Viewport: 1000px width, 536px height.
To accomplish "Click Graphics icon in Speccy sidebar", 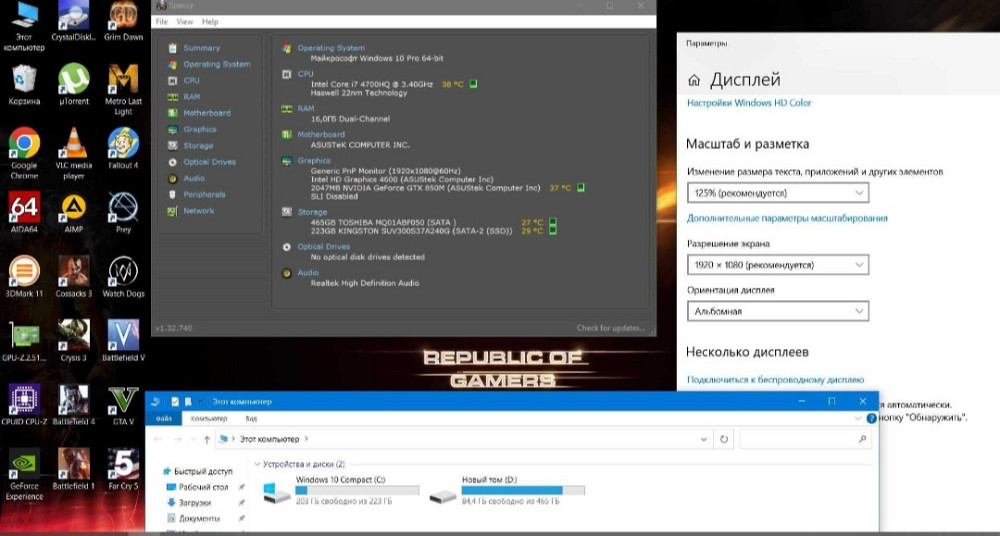I will (x=174, y=129).
